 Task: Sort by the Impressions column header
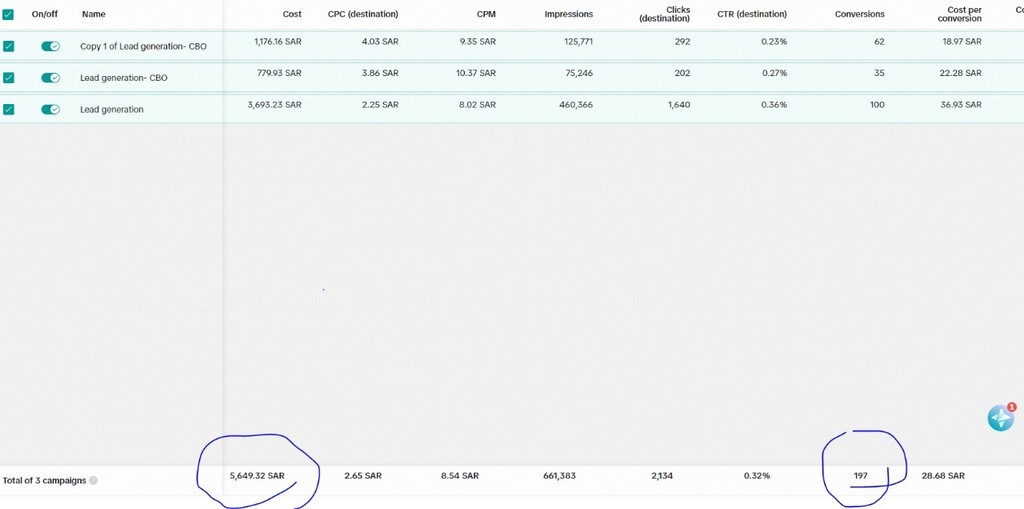[569, 14]
